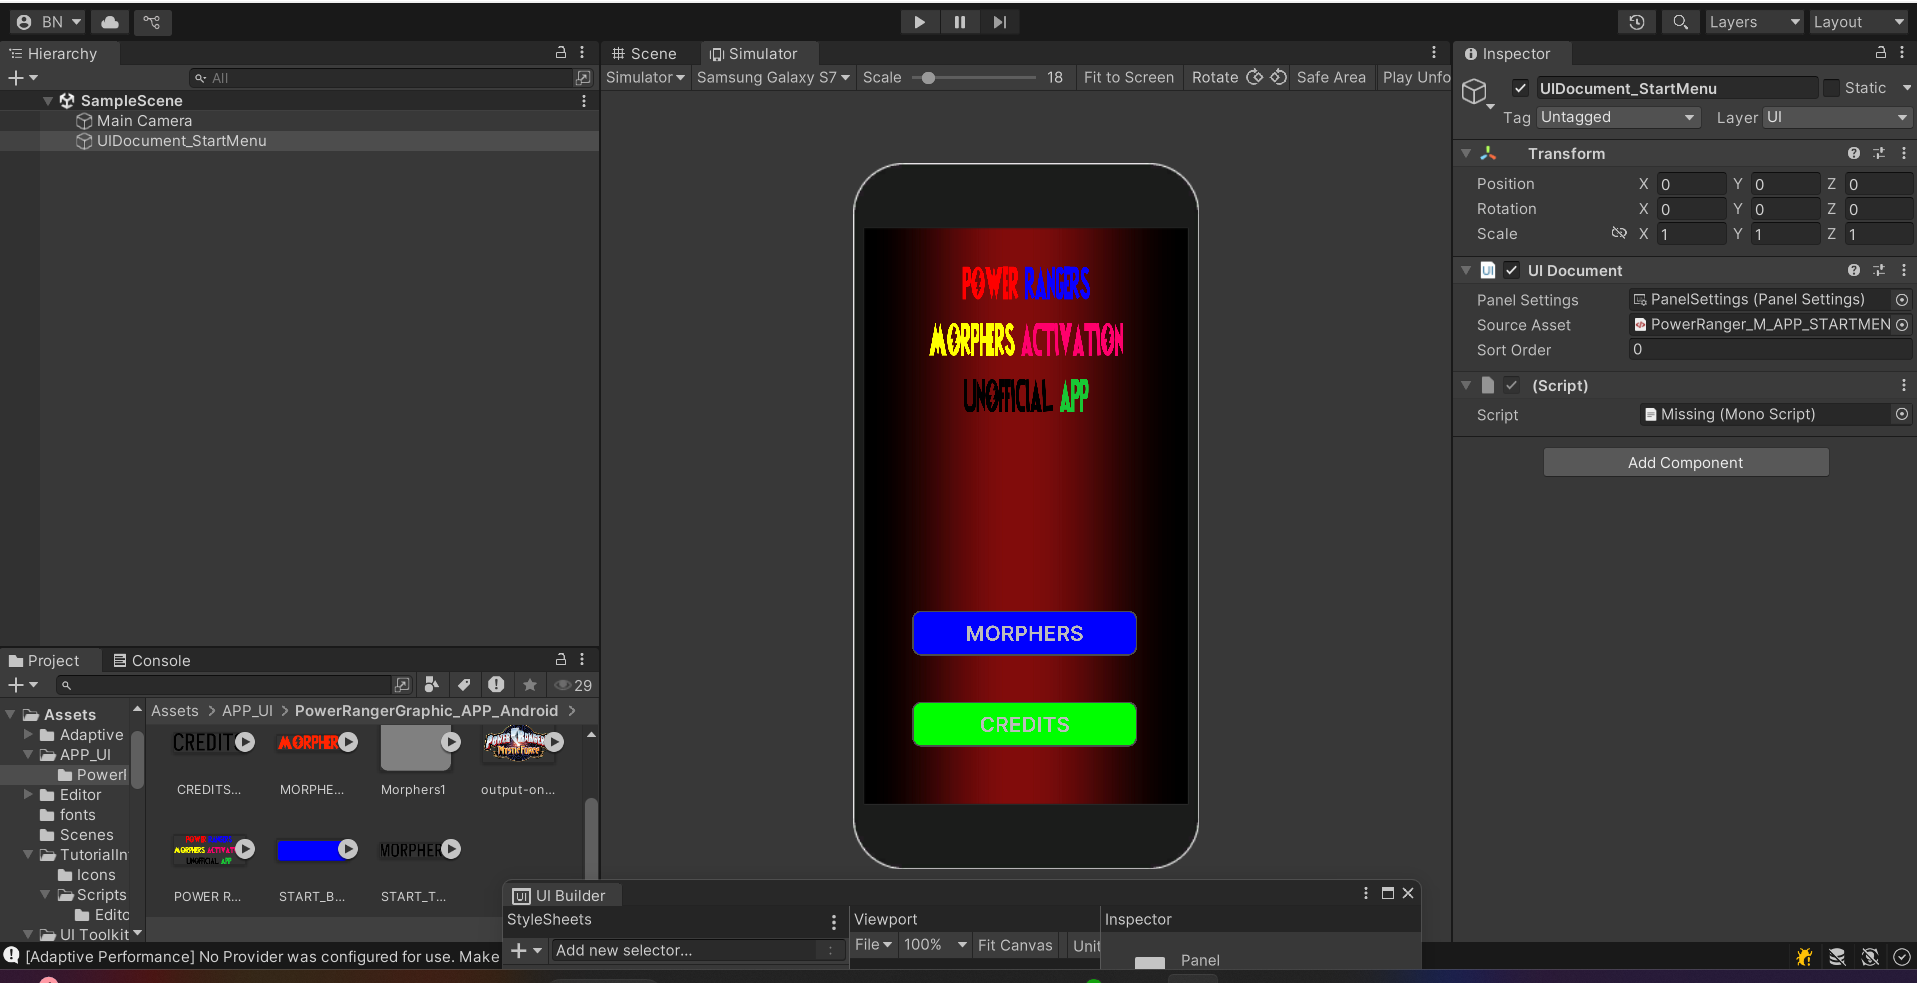Open the Layout dropdown

pos(1860,22)
